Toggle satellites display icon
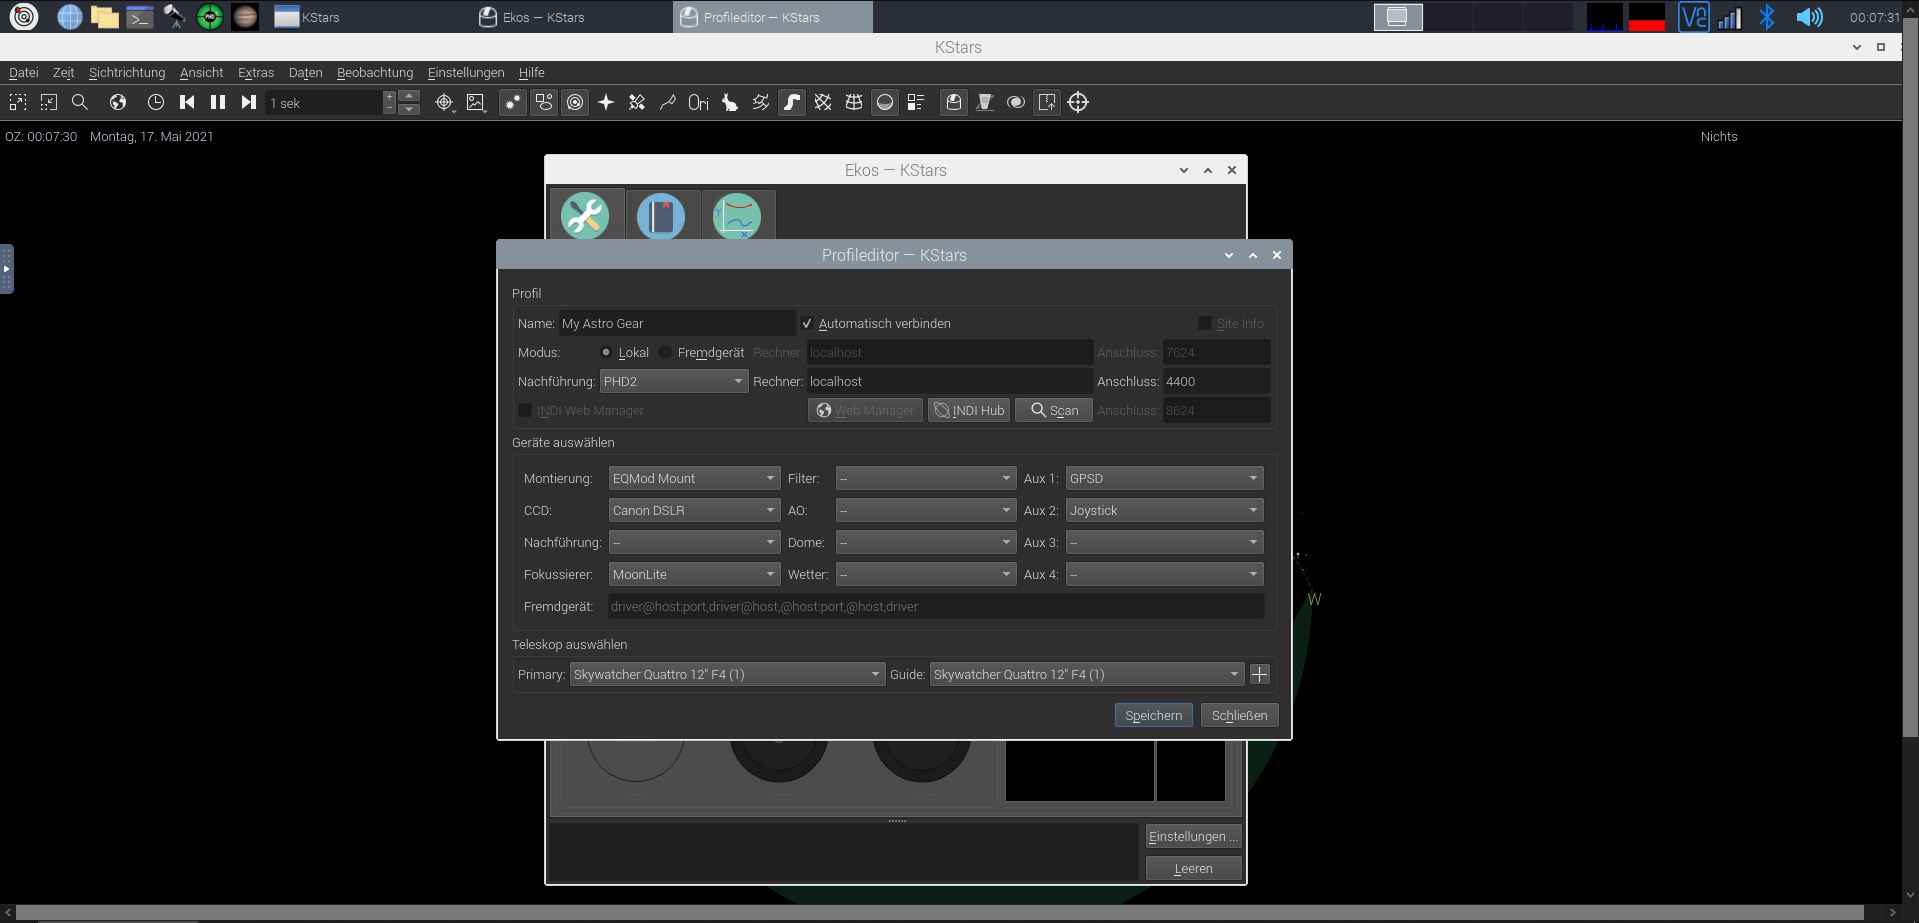Screen dimensions: 1919x923 637,102
